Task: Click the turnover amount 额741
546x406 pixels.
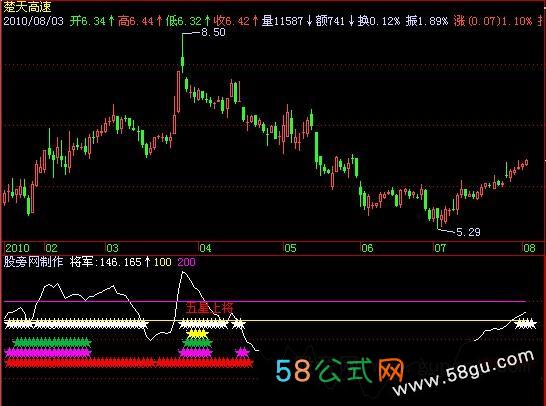Action: click(330, 21)
